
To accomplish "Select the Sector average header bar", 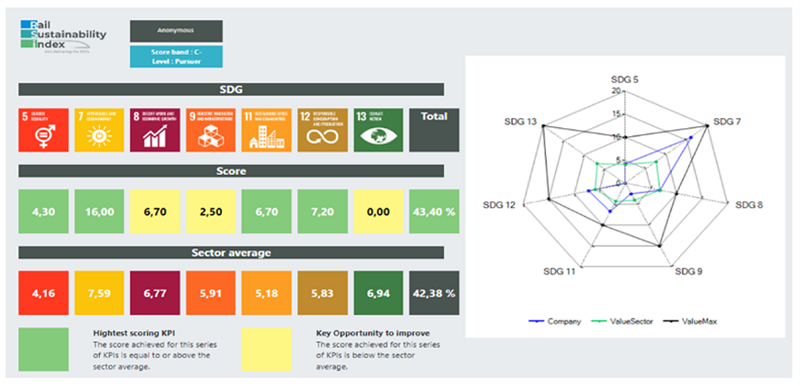I will point(231,252).
